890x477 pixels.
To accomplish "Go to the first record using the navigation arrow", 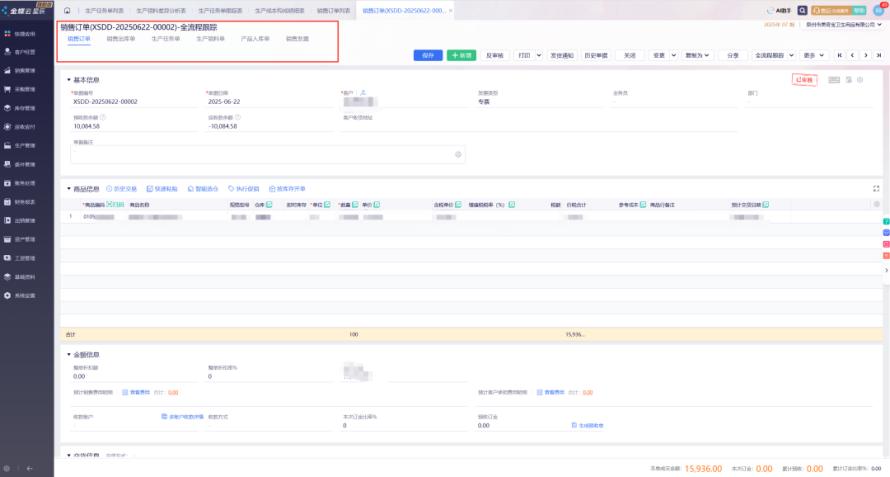I will click(839, 56).
